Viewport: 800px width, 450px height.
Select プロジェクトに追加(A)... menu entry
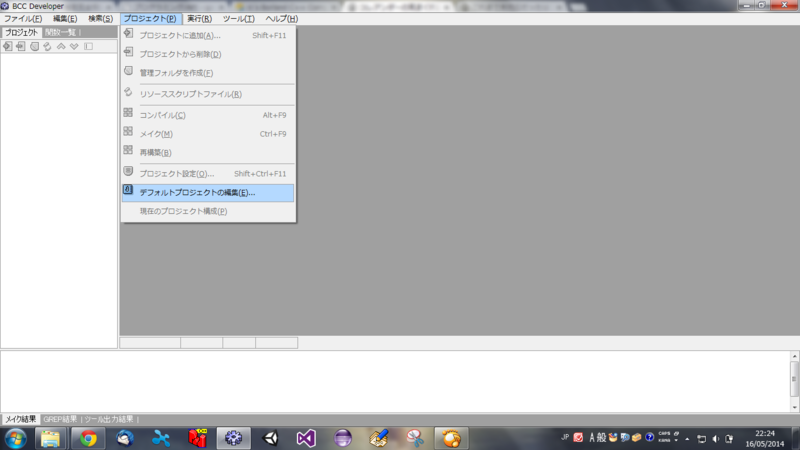[208, 35]
